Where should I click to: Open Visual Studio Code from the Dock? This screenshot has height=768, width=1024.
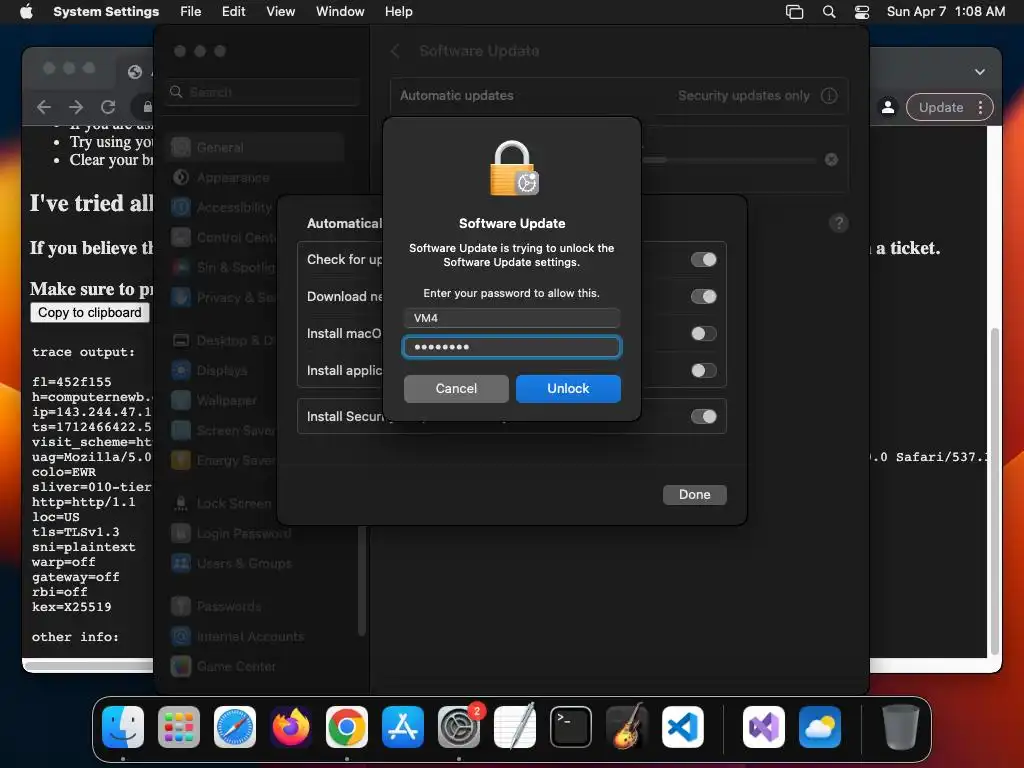point(682,727)
